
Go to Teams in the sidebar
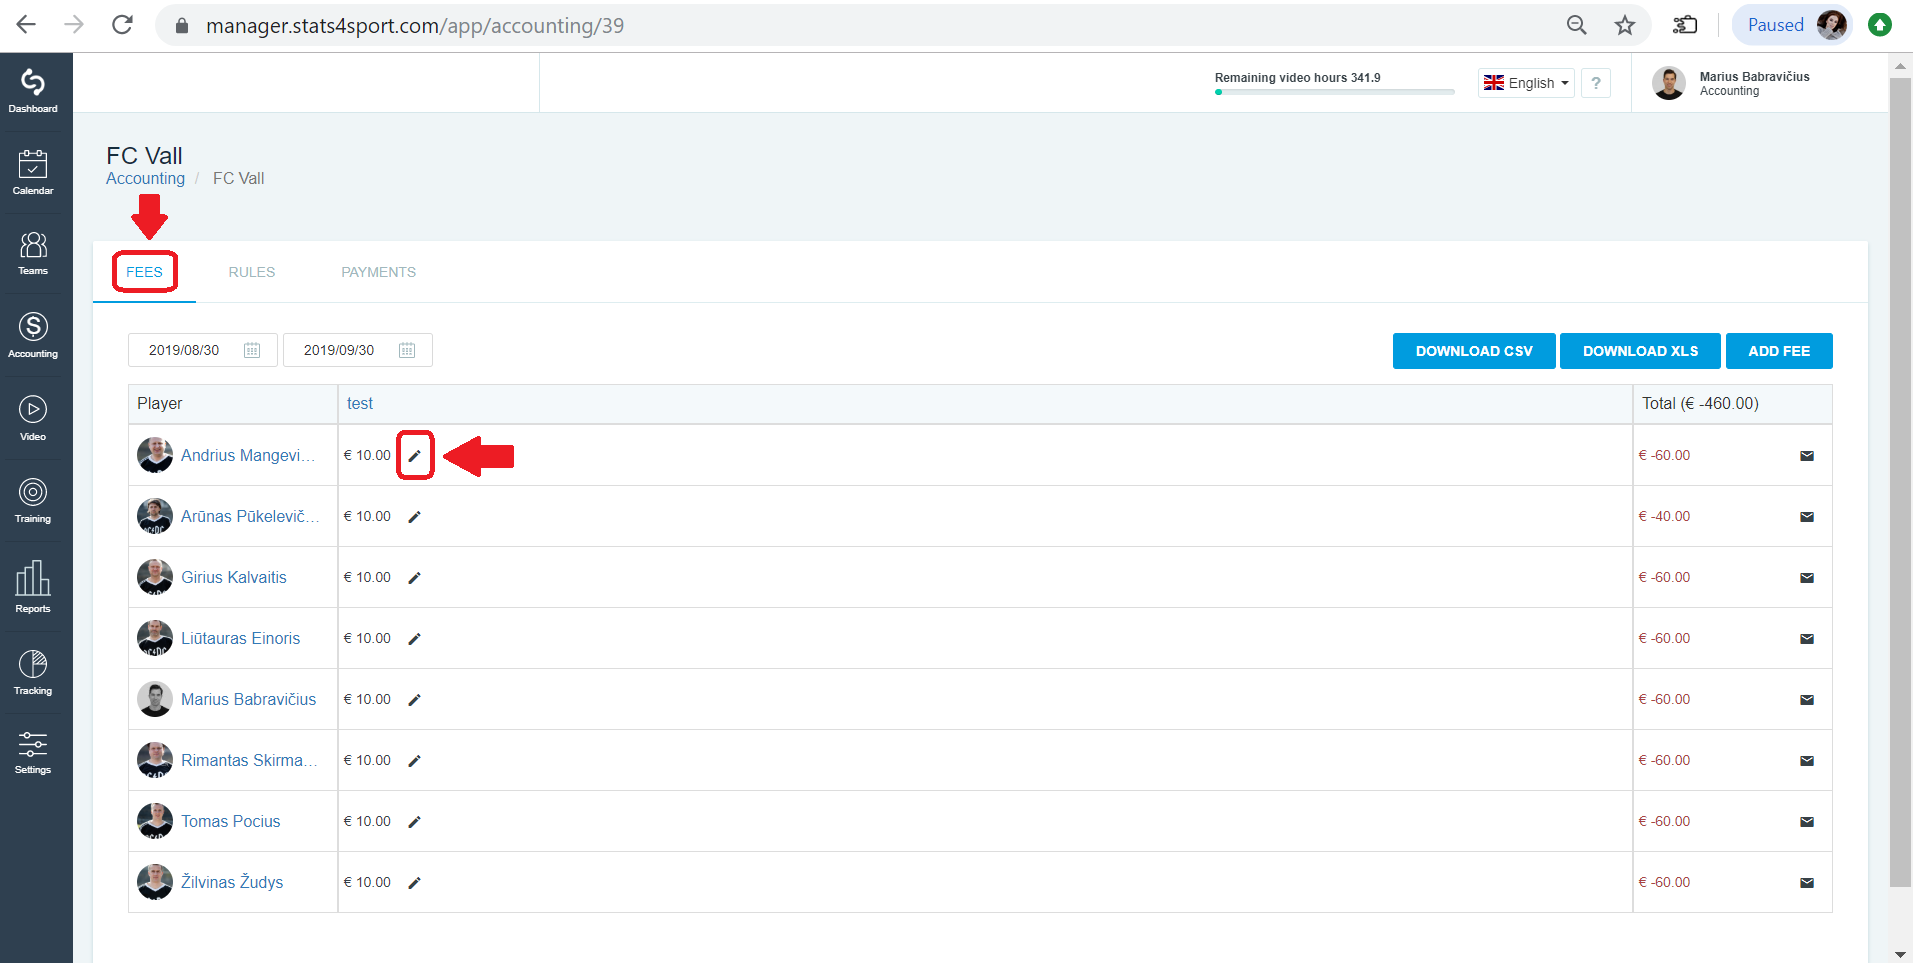[33, 253]
